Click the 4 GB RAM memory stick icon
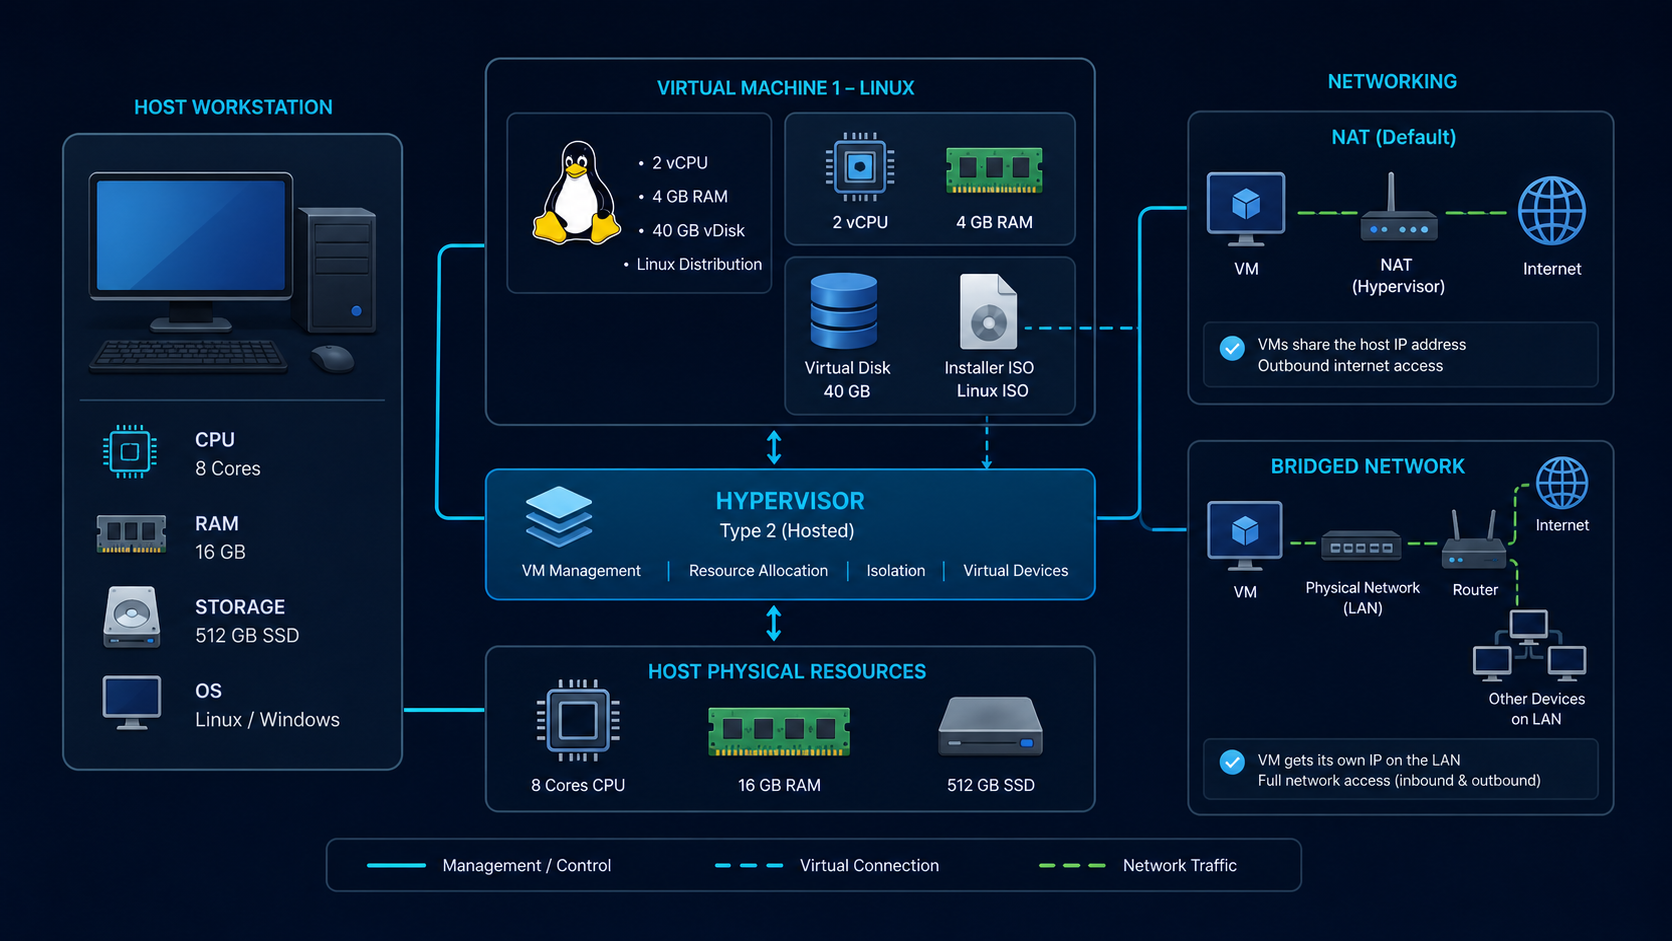This screenshot has height=941, width=1672. (x=994, y=170)
